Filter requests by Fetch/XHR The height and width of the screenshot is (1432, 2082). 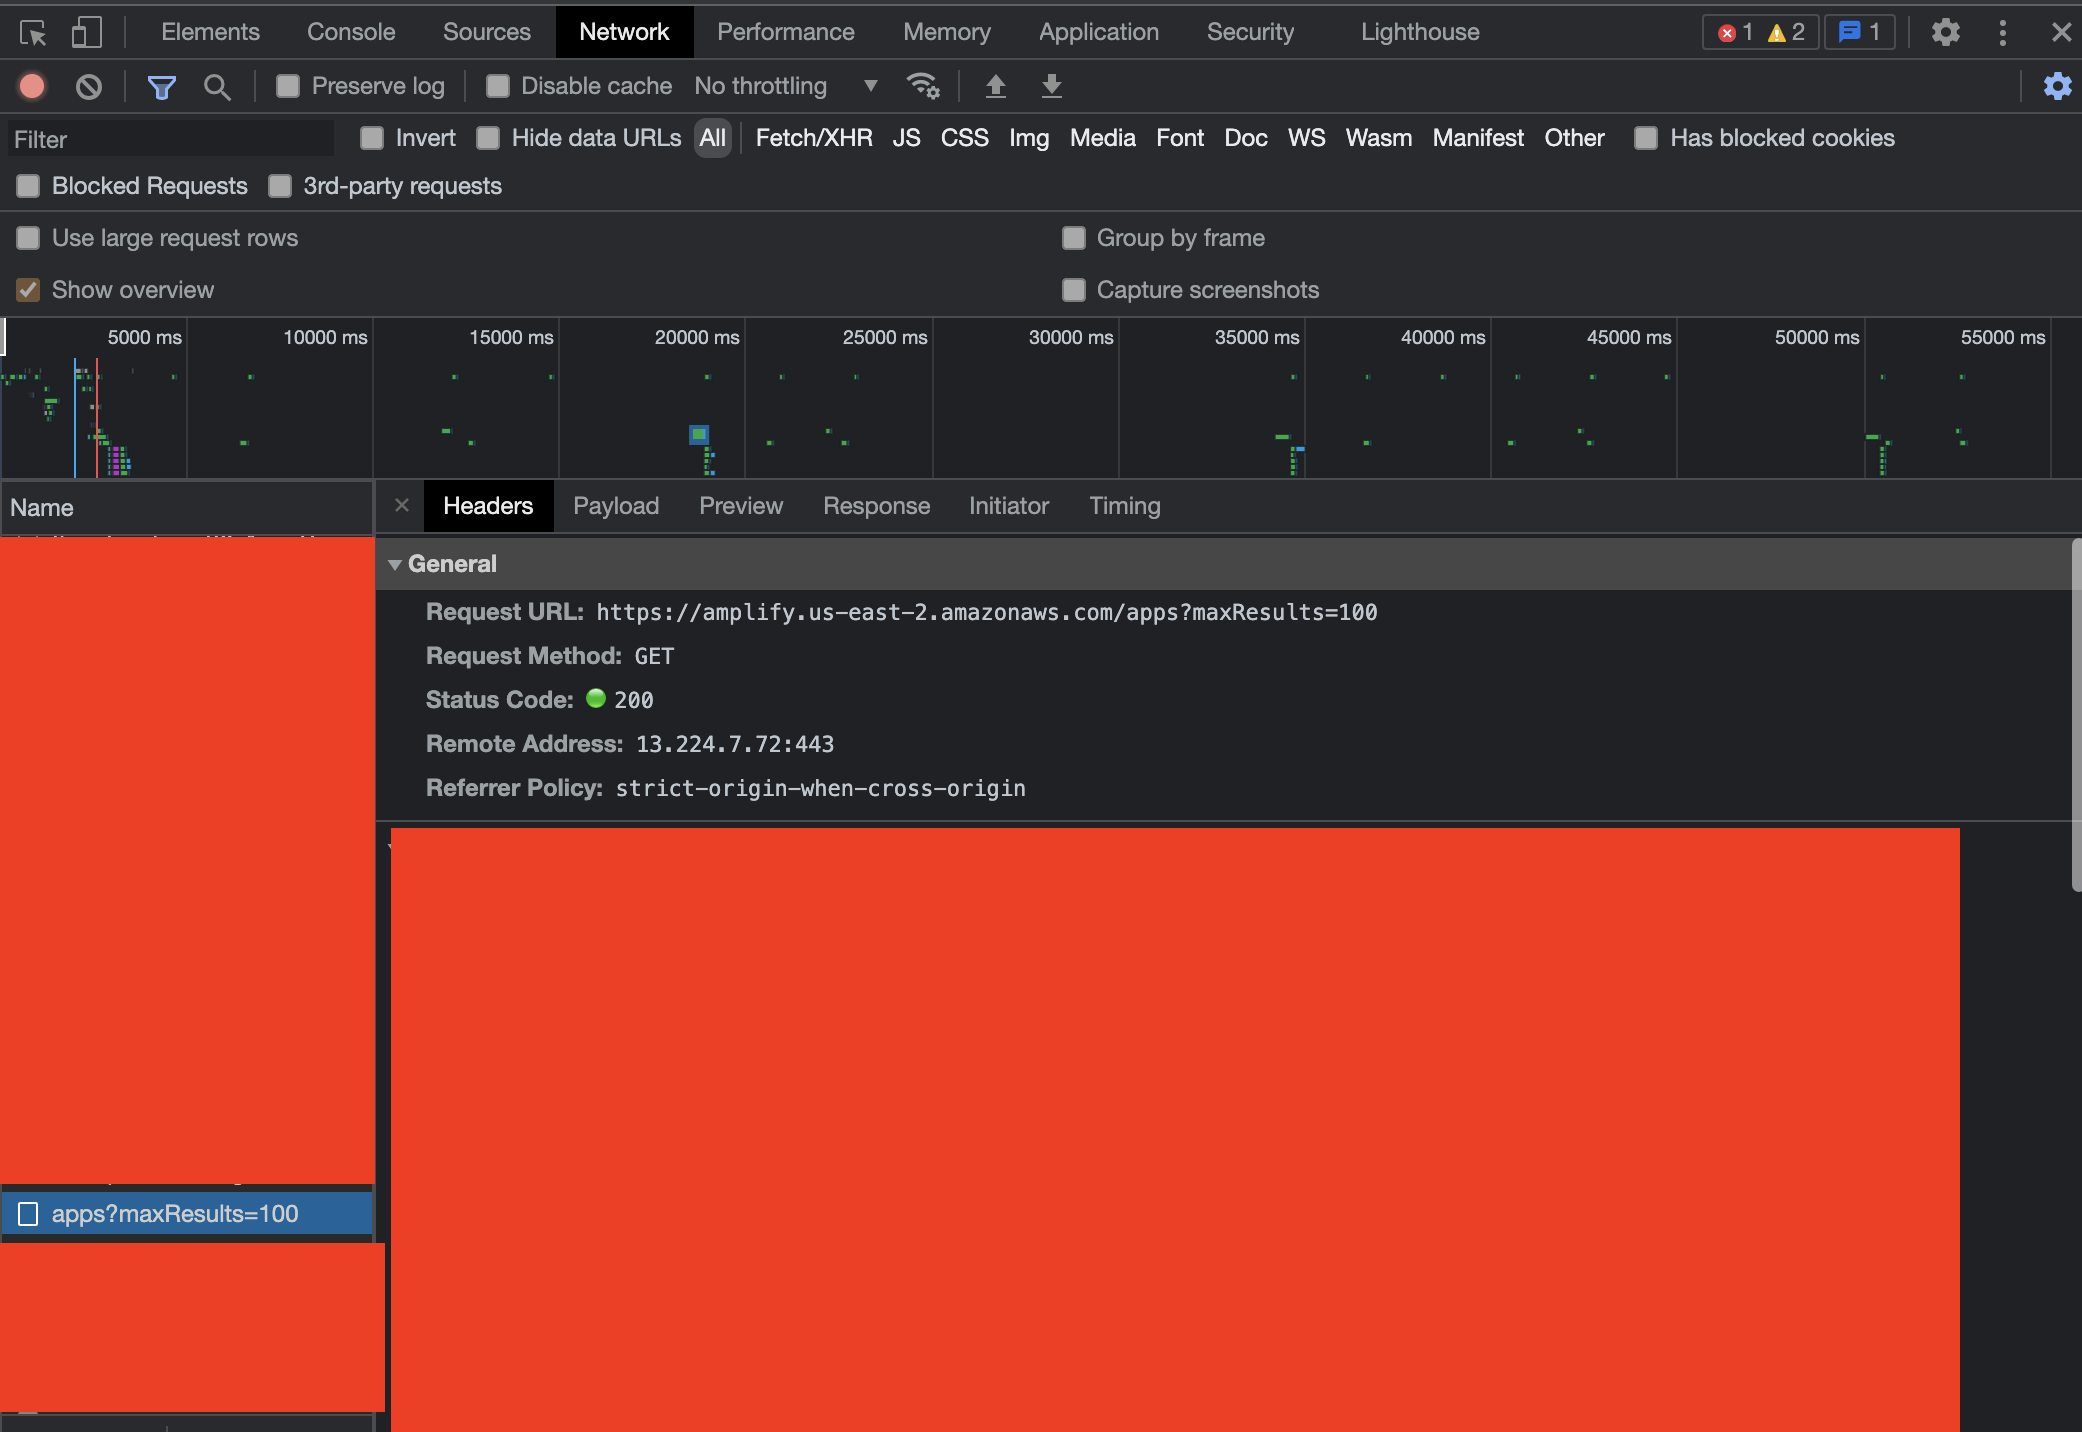[x=812, y=137]
